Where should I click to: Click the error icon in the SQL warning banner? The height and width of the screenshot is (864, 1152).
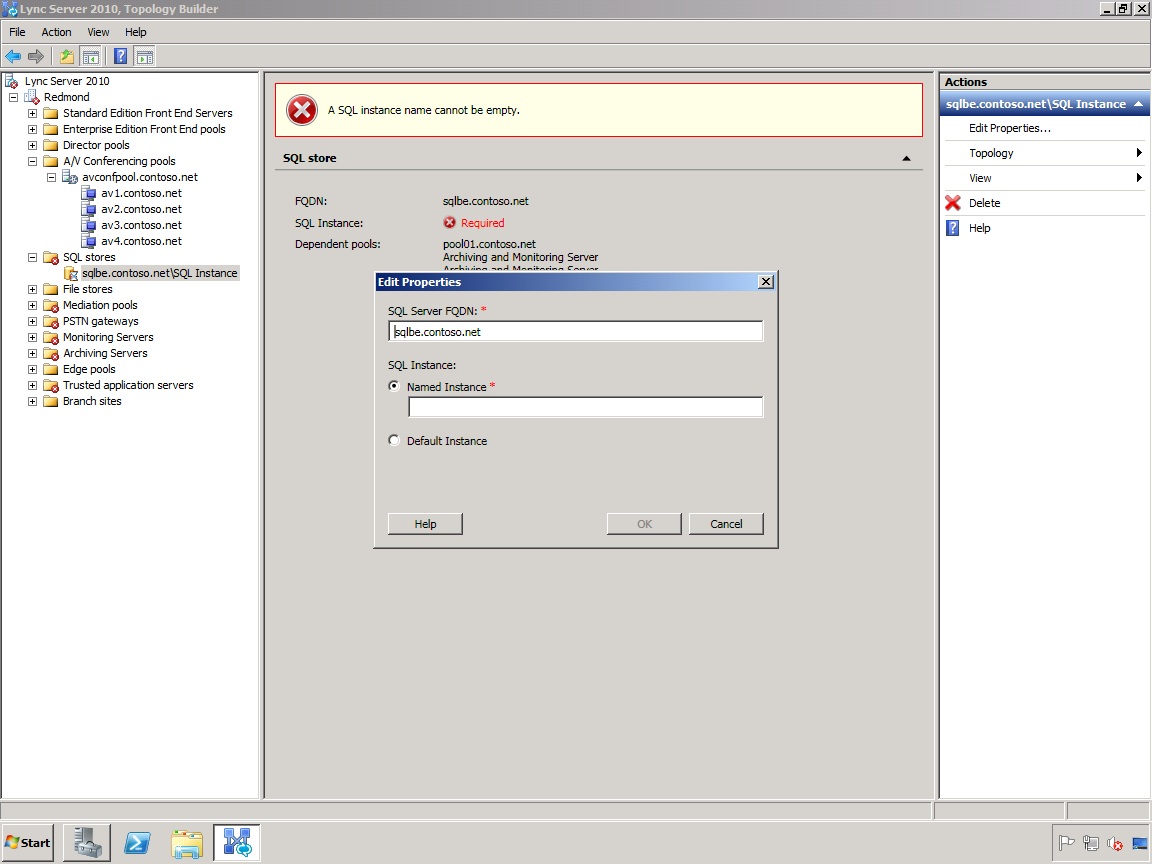point(301,110)
